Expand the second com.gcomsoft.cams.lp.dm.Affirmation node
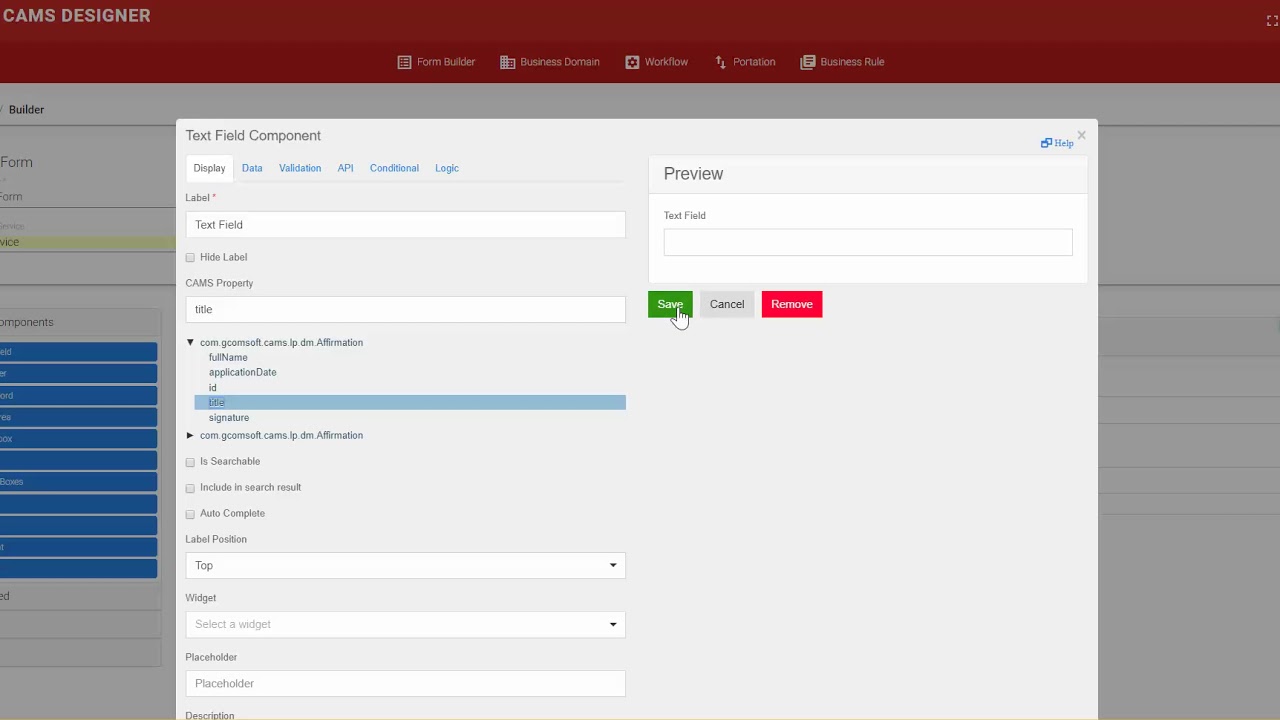The image size is (1280, 720). 190,436
